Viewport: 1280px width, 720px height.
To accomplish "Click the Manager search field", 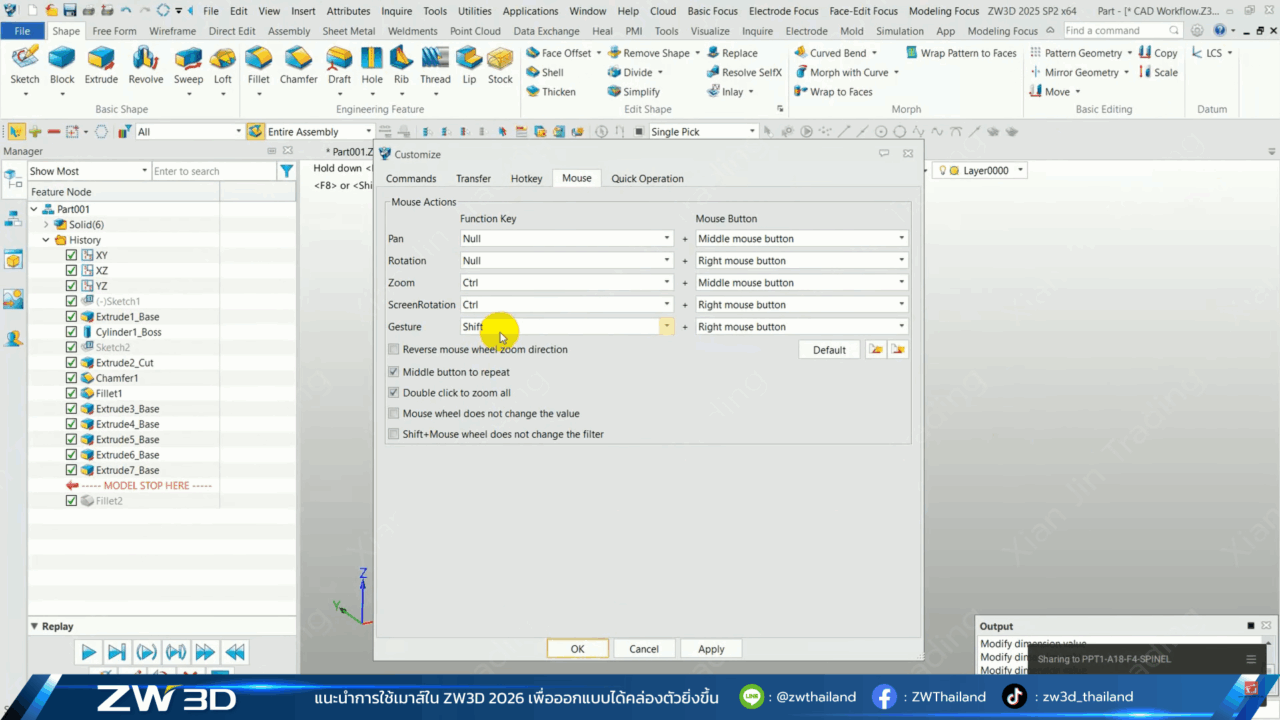I will click(x=213, y=171).
